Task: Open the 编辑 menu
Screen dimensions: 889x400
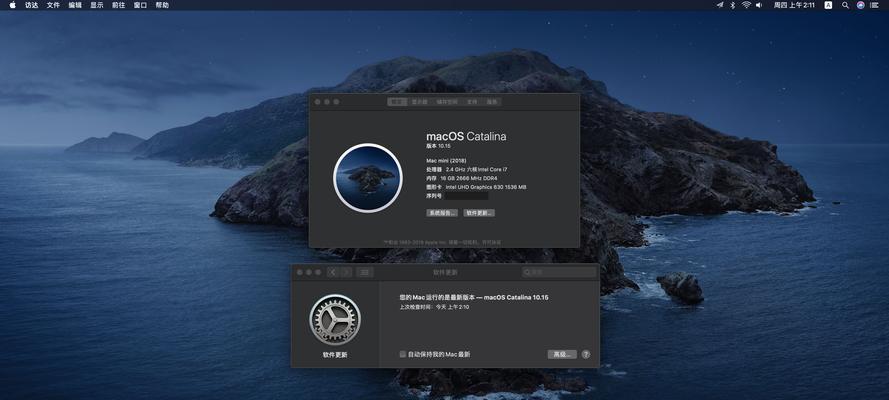Action: point(75,5)
